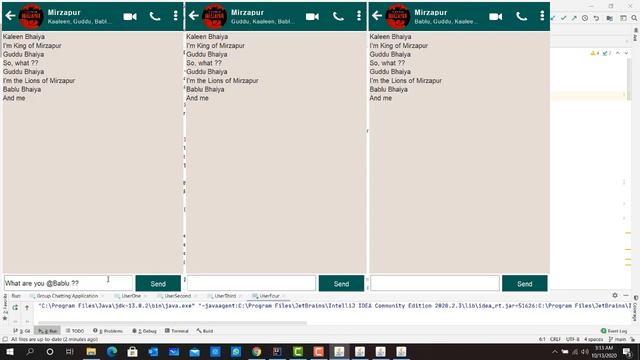The height and width of the screenshot is (360, 640).
Task: Hide the Run panel with minimize dash
Action: point(626,296)
